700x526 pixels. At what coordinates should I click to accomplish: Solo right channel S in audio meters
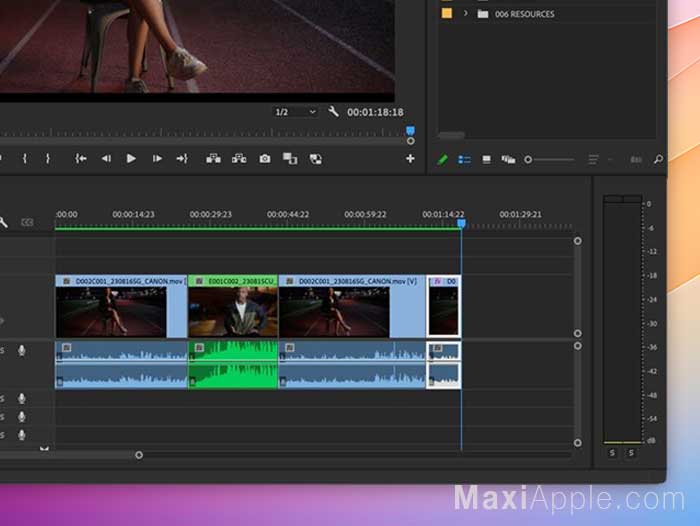pyautogui.click(x=631, y=453)
